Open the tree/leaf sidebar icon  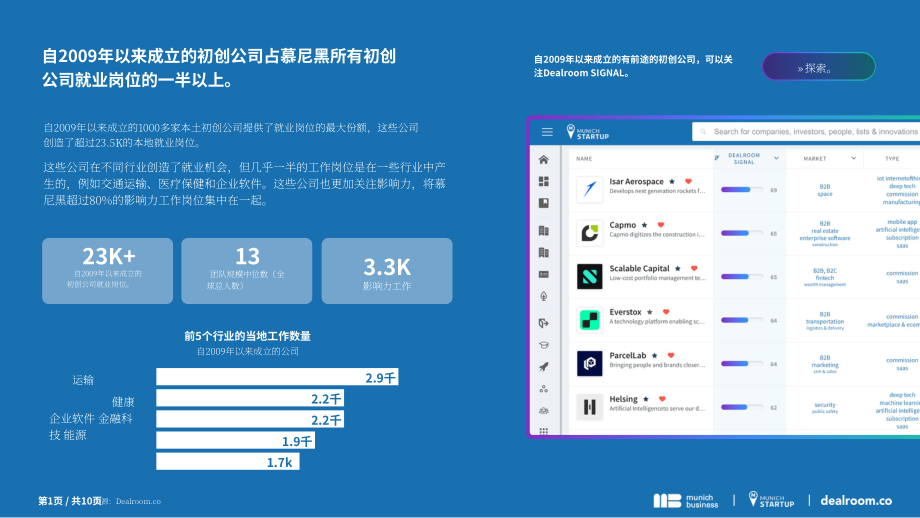click(544, 296)
